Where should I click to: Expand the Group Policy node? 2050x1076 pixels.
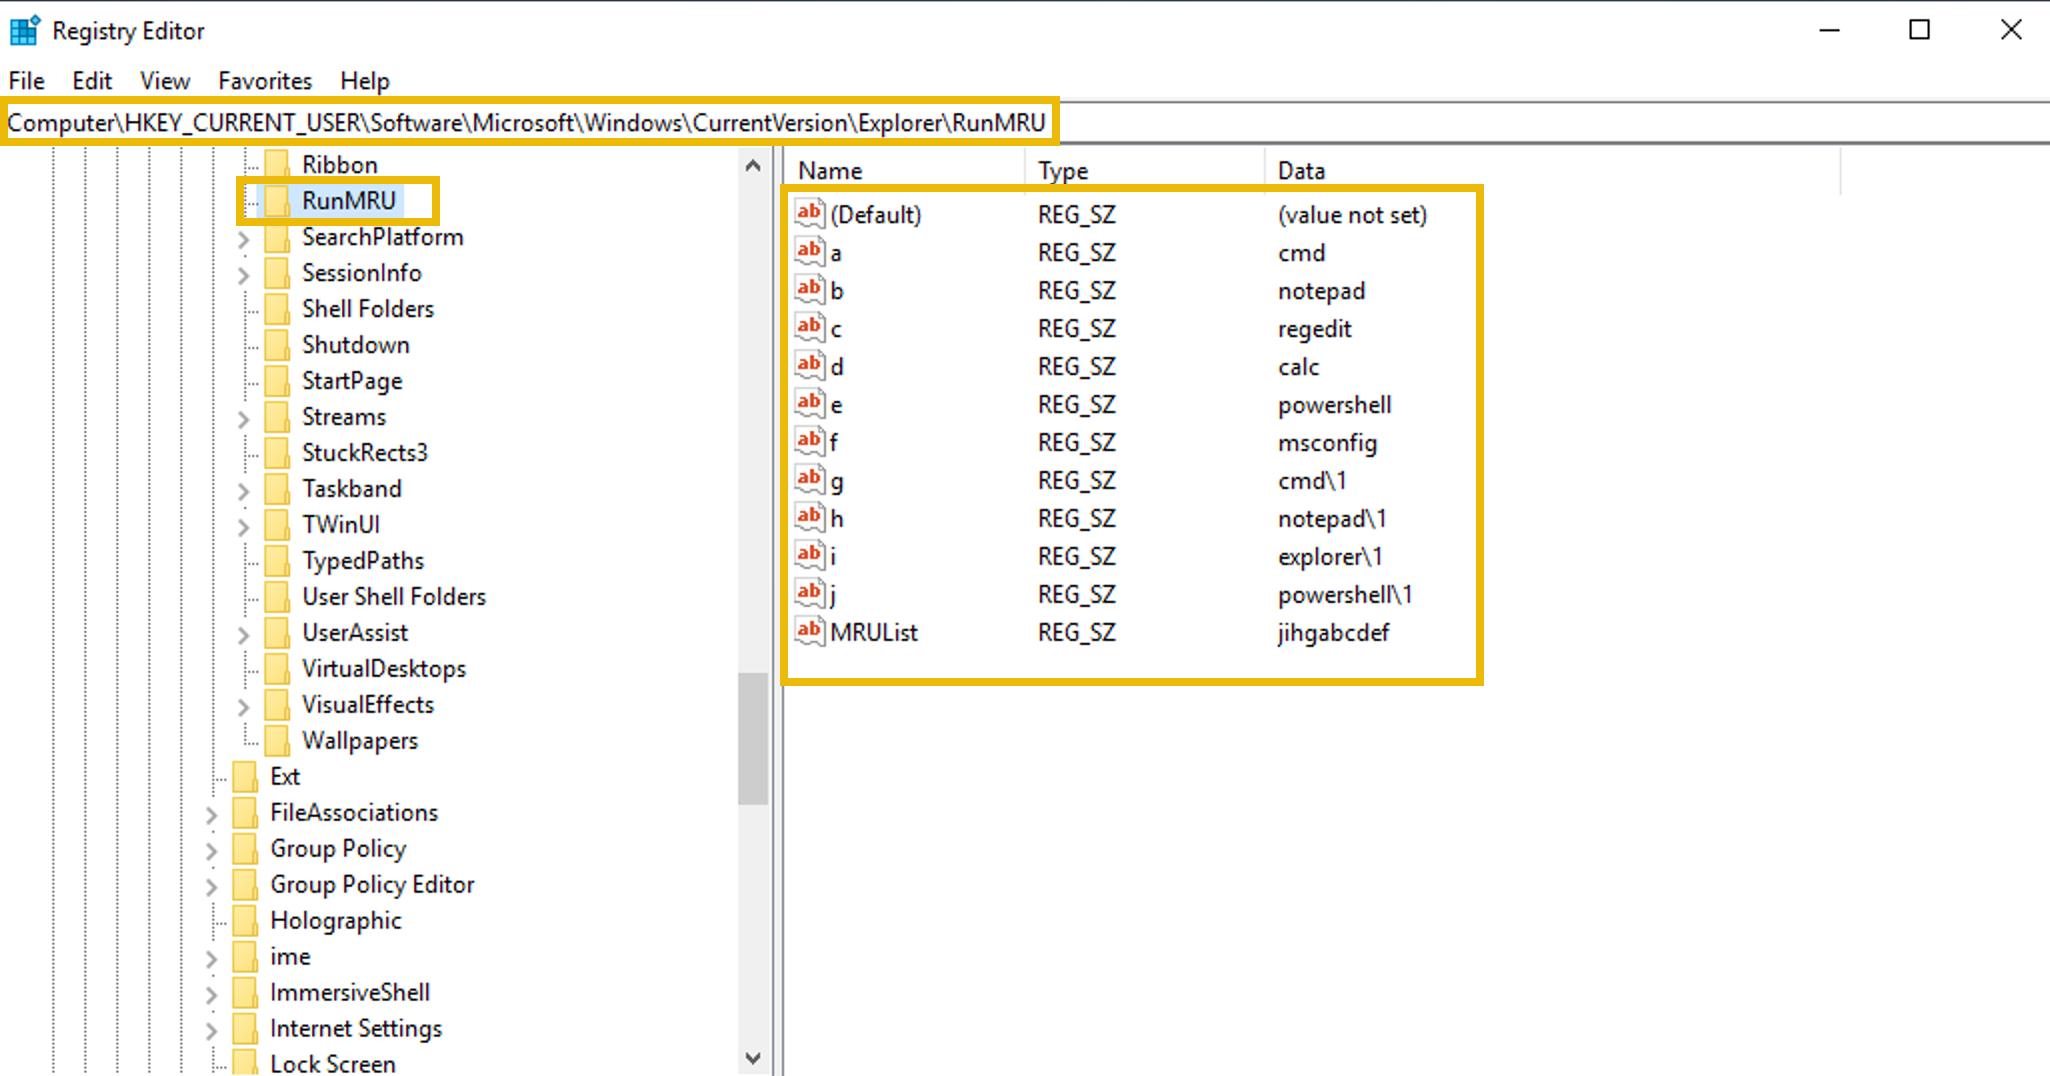click(211, 848)
